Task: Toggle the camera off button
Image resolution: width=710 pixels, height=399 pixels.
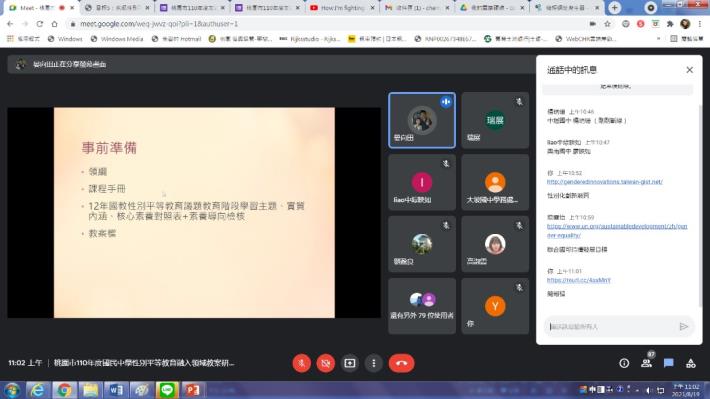Action: click(x=326, y=363)
